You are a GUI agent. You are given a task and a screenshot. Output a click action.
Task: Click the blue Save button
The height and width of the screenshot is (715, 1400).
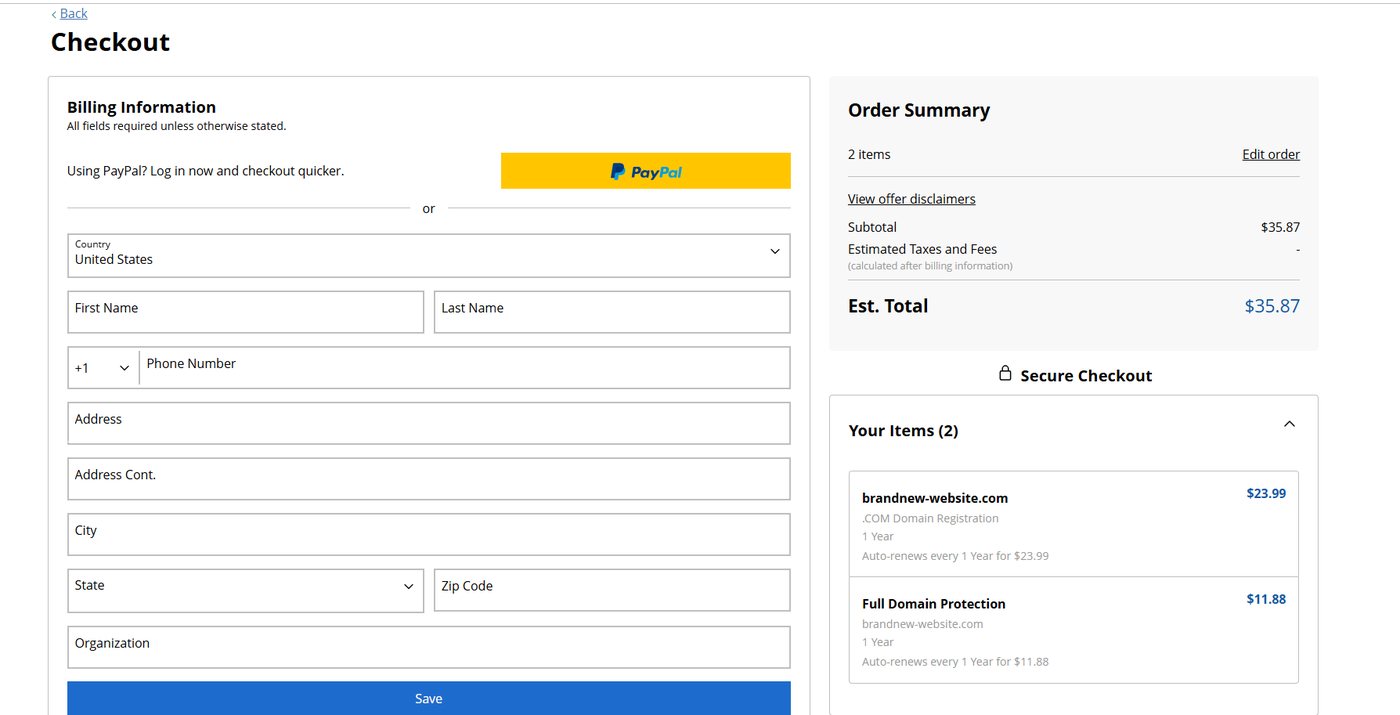coord(428,698)
